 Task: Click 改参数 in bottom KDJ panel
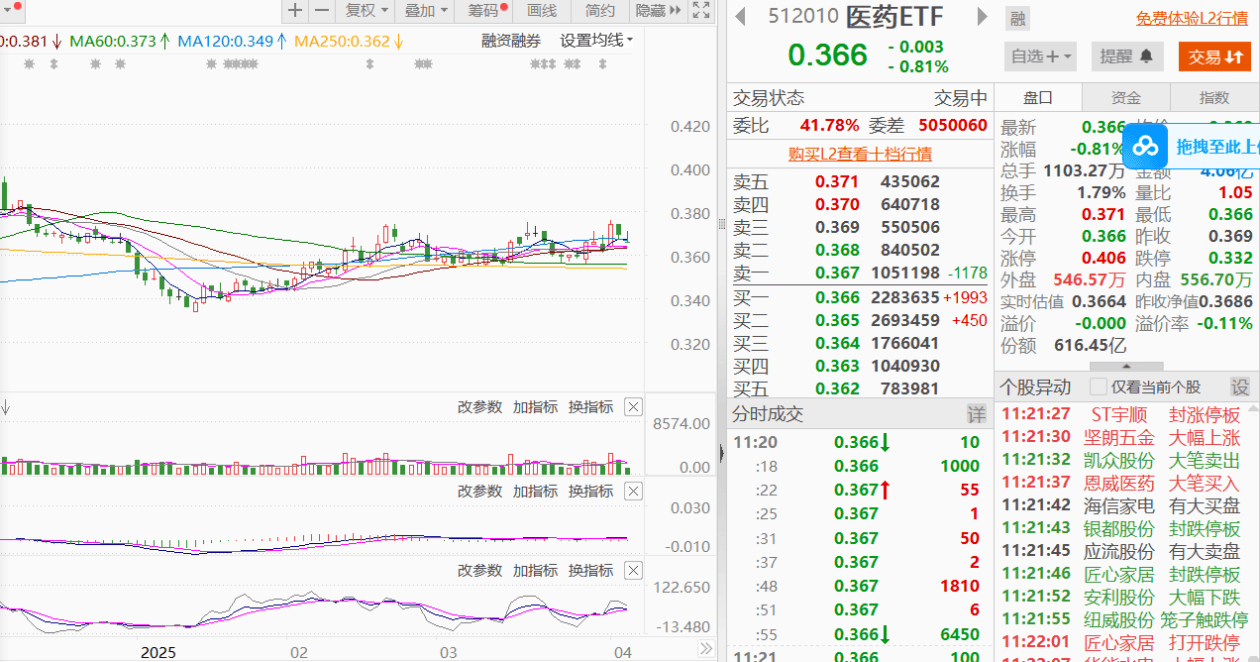479,571
